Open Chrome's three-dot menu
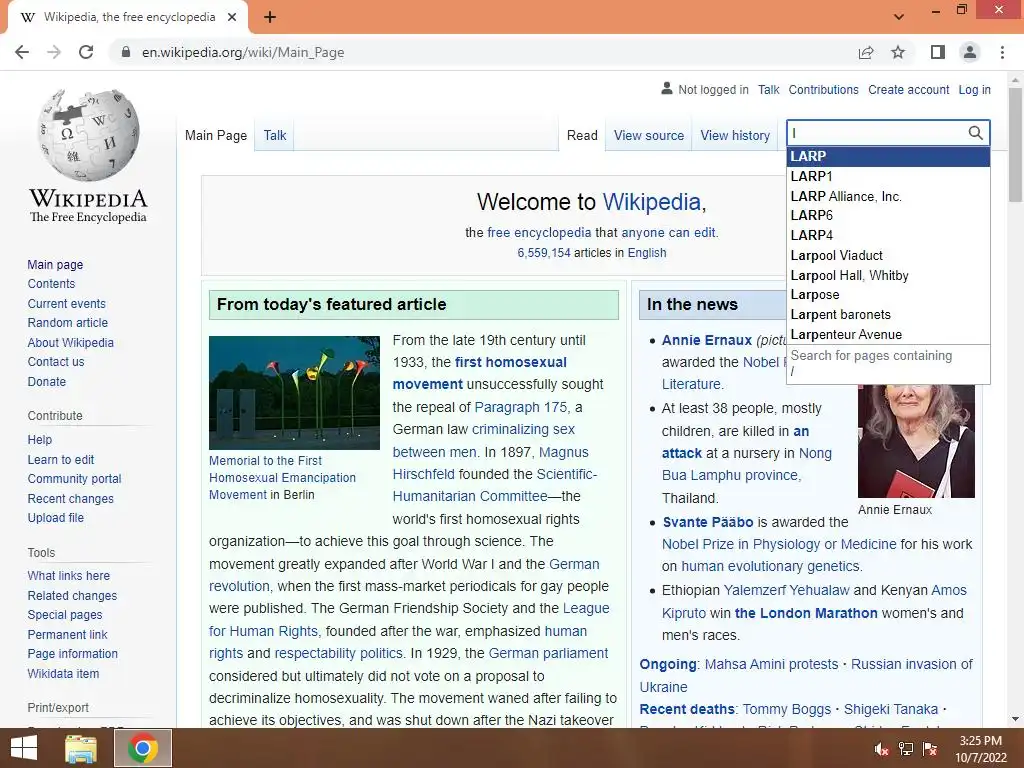 [1002, 52]
